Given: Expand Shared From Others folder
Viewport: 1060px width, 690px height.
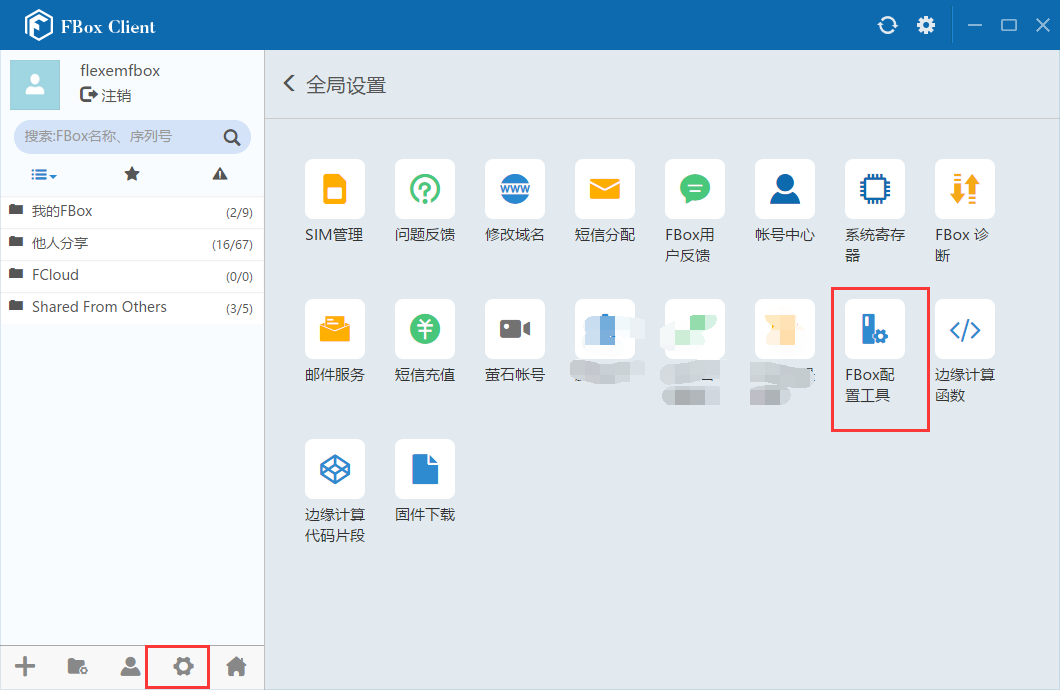Looking at the screenshot, I should (x=132, y=307).
